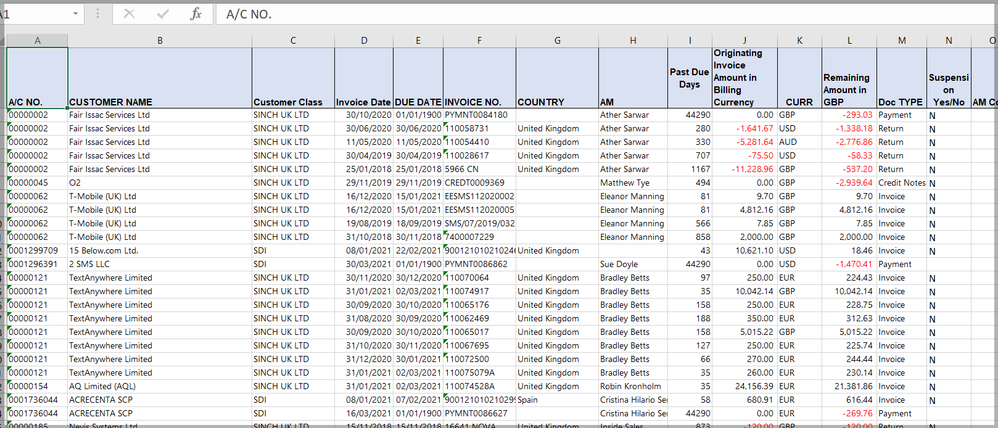Click the remaining amount 21,381.86 cell

point(849,386)
